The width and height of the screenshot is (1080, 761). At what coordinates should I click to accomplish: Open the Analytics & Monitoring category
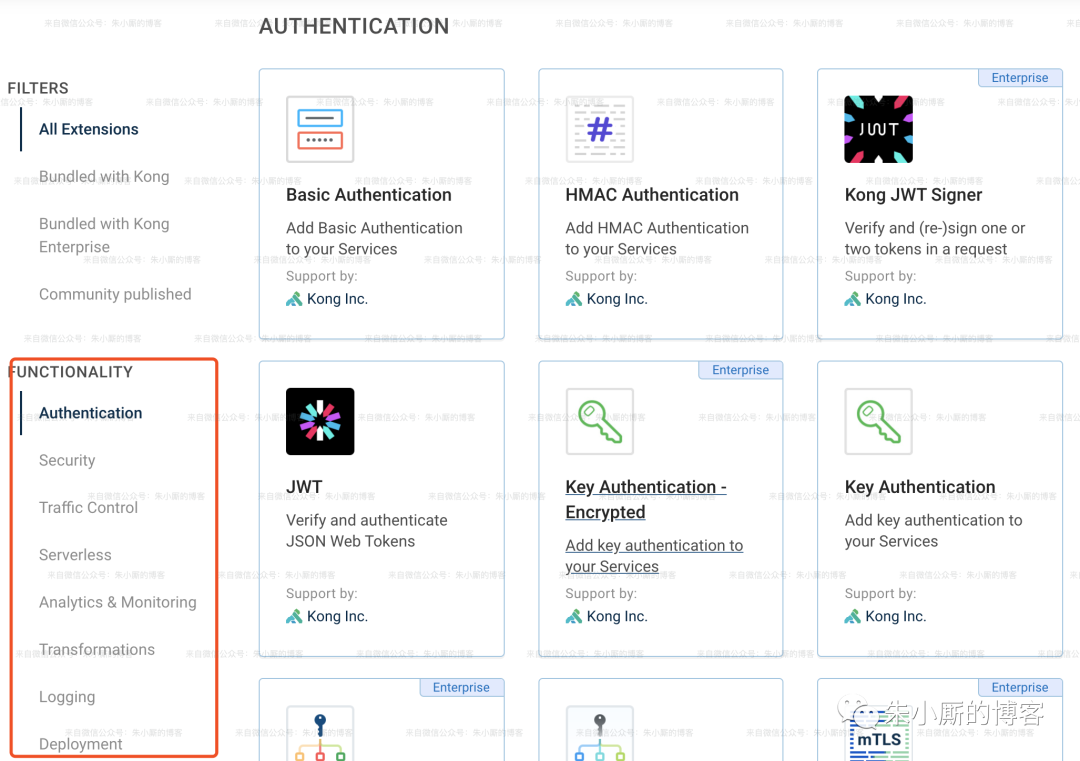coord(118,603)
